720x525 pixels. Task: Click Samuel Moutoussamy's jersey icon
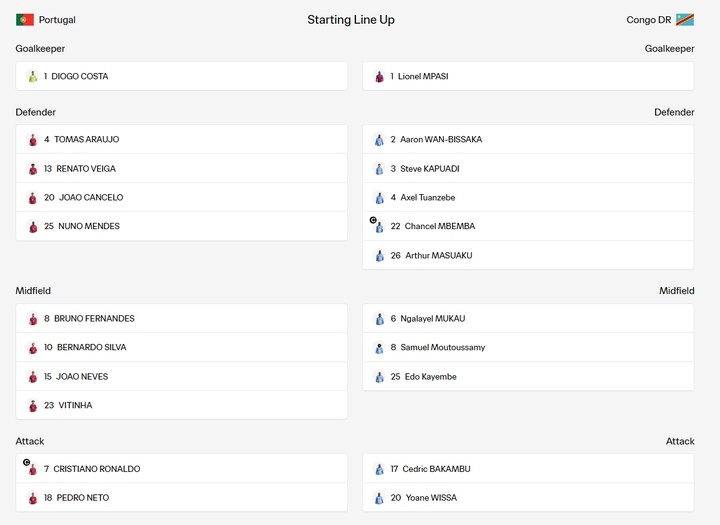pos(379,348)
